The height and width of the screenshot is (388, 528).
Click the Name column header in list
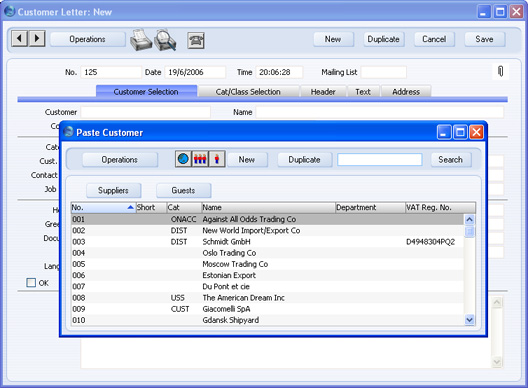pos(268,207)
